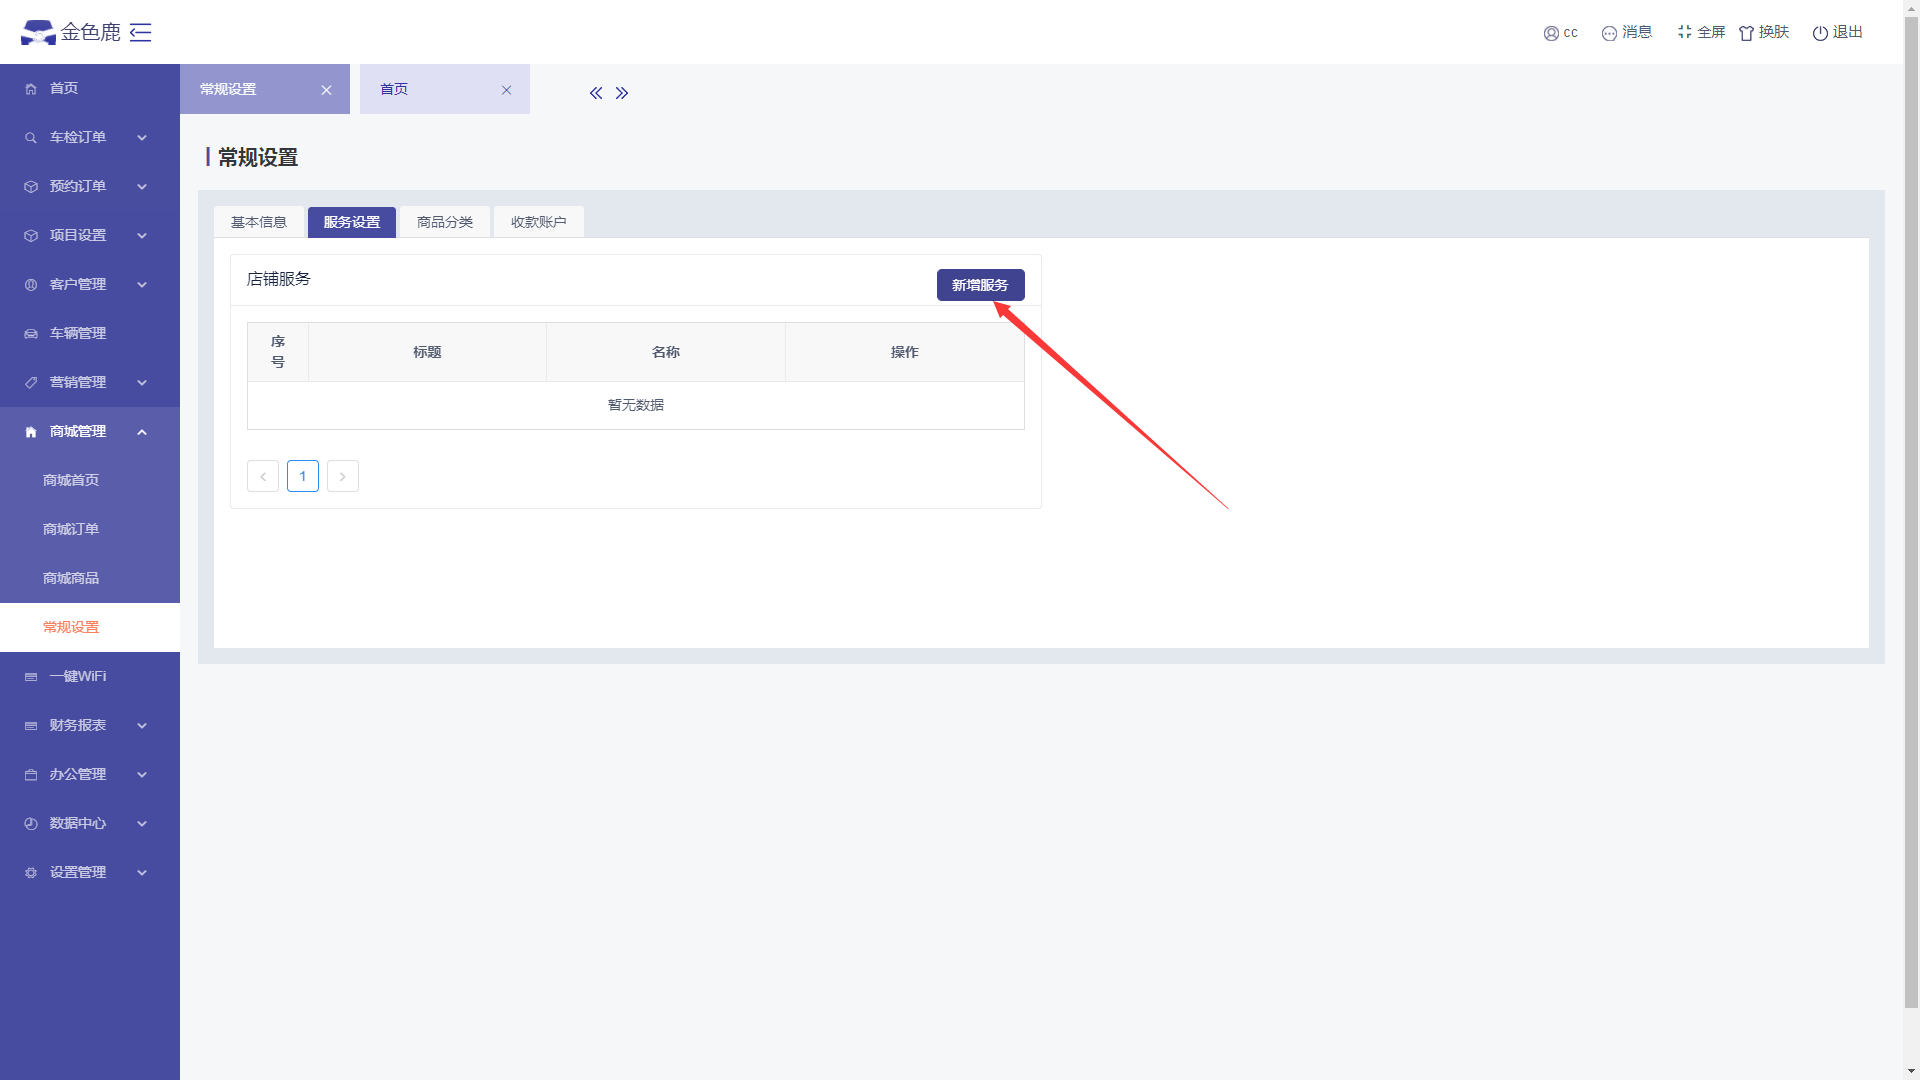
Task: Expand the 客户管理 menu chevron
Action: [142, 285]
